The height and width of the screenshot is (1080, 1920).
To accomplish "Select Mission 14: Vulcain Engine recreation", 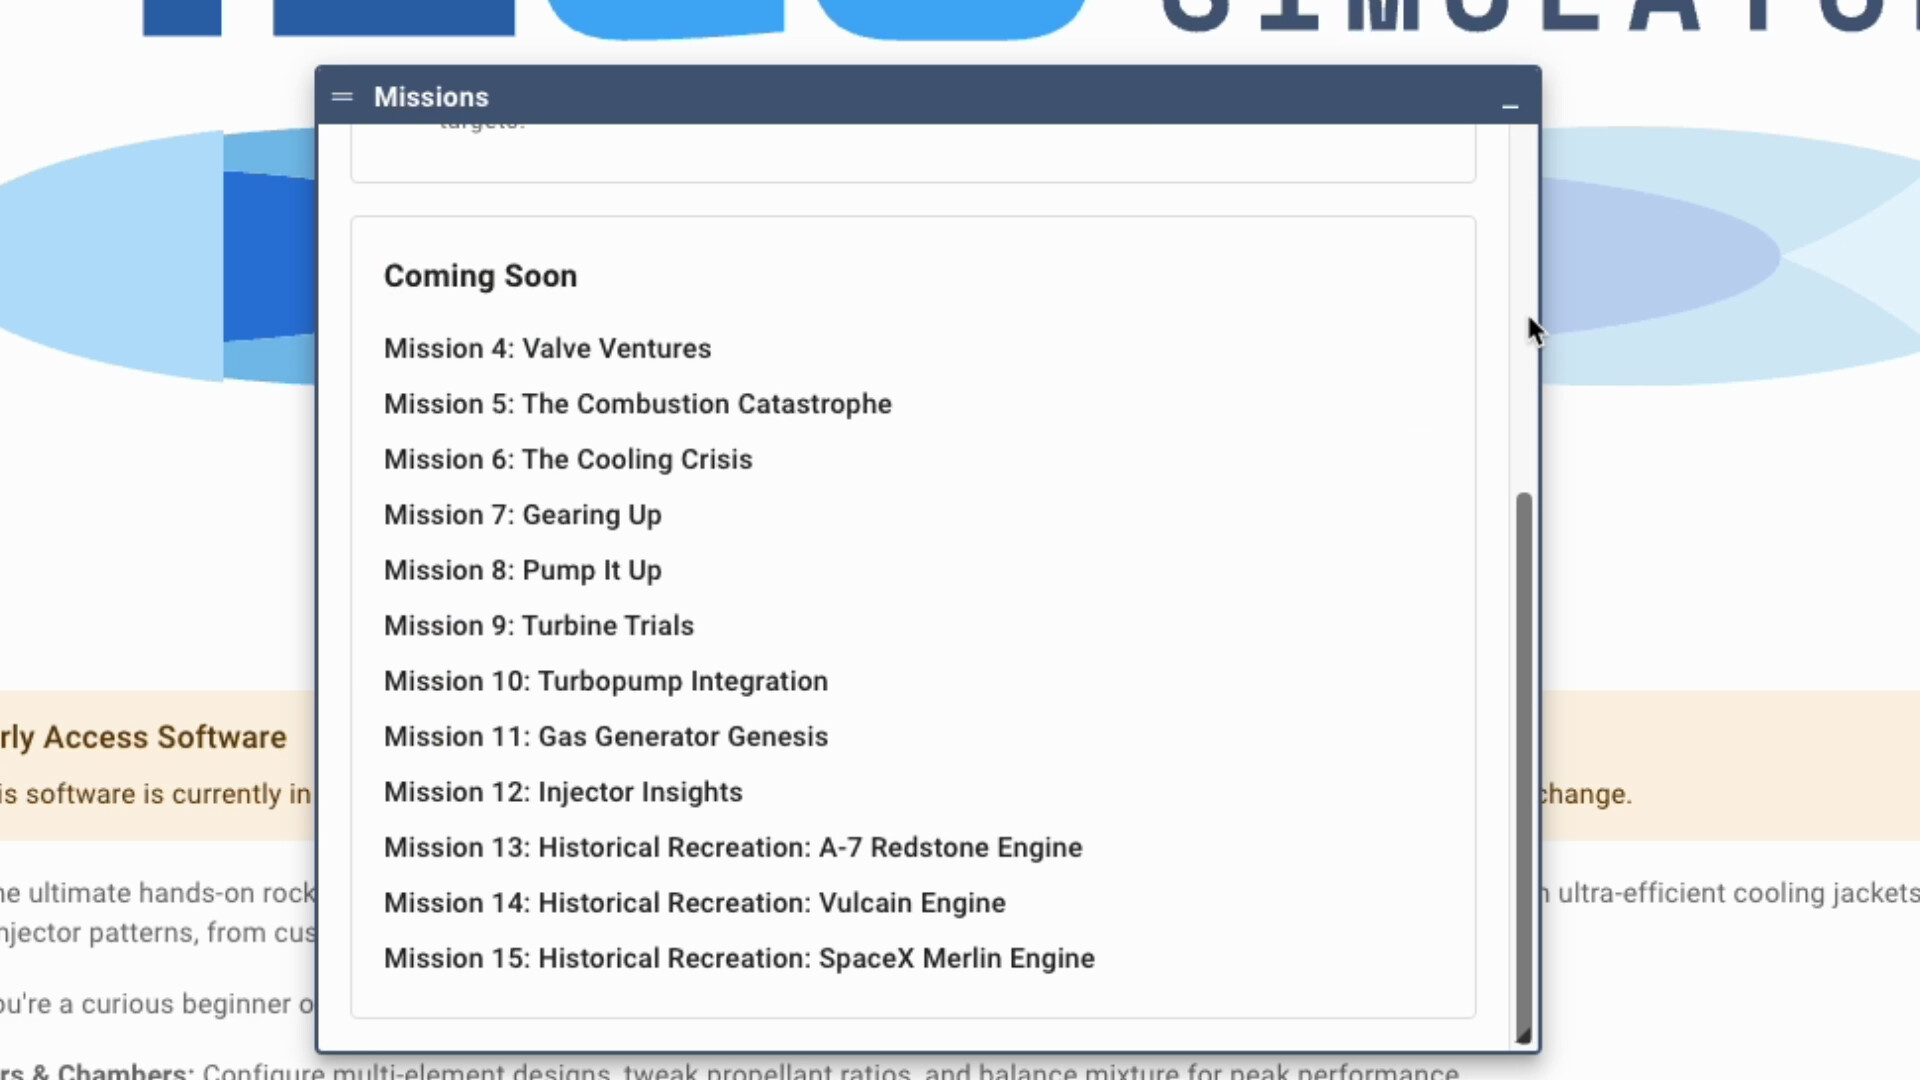I will [694, 903].
